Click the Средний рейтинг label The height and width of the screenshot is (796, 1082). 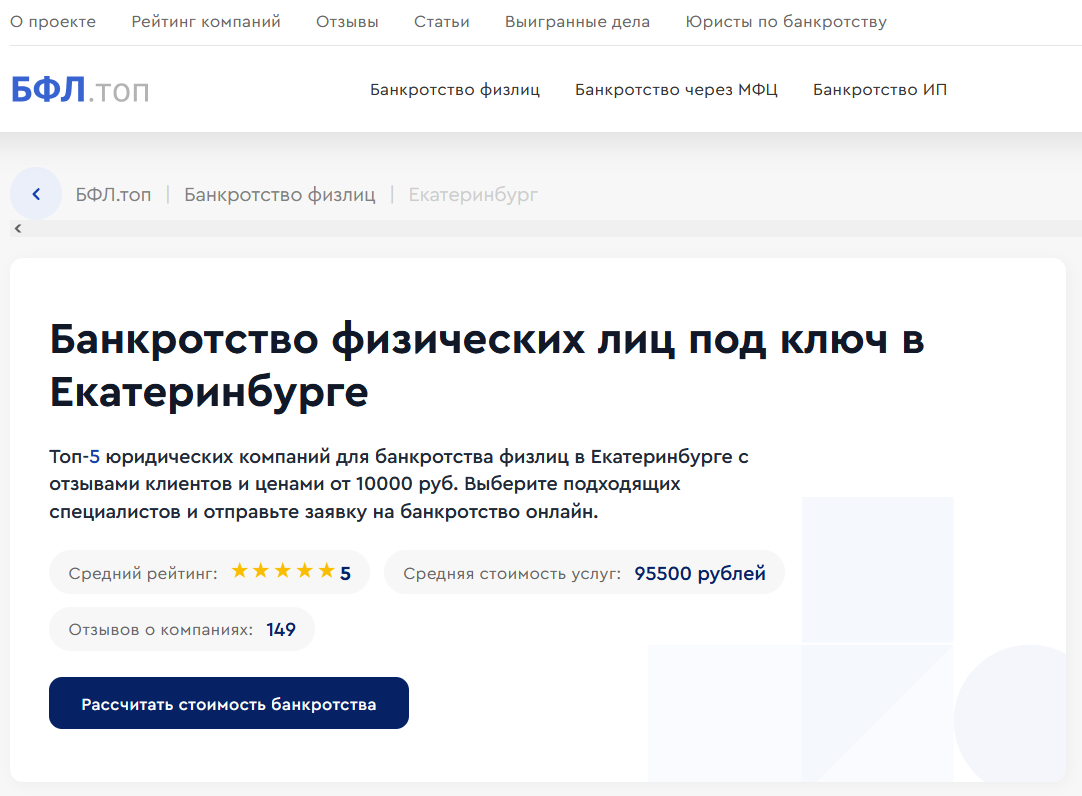pos(143,573)
